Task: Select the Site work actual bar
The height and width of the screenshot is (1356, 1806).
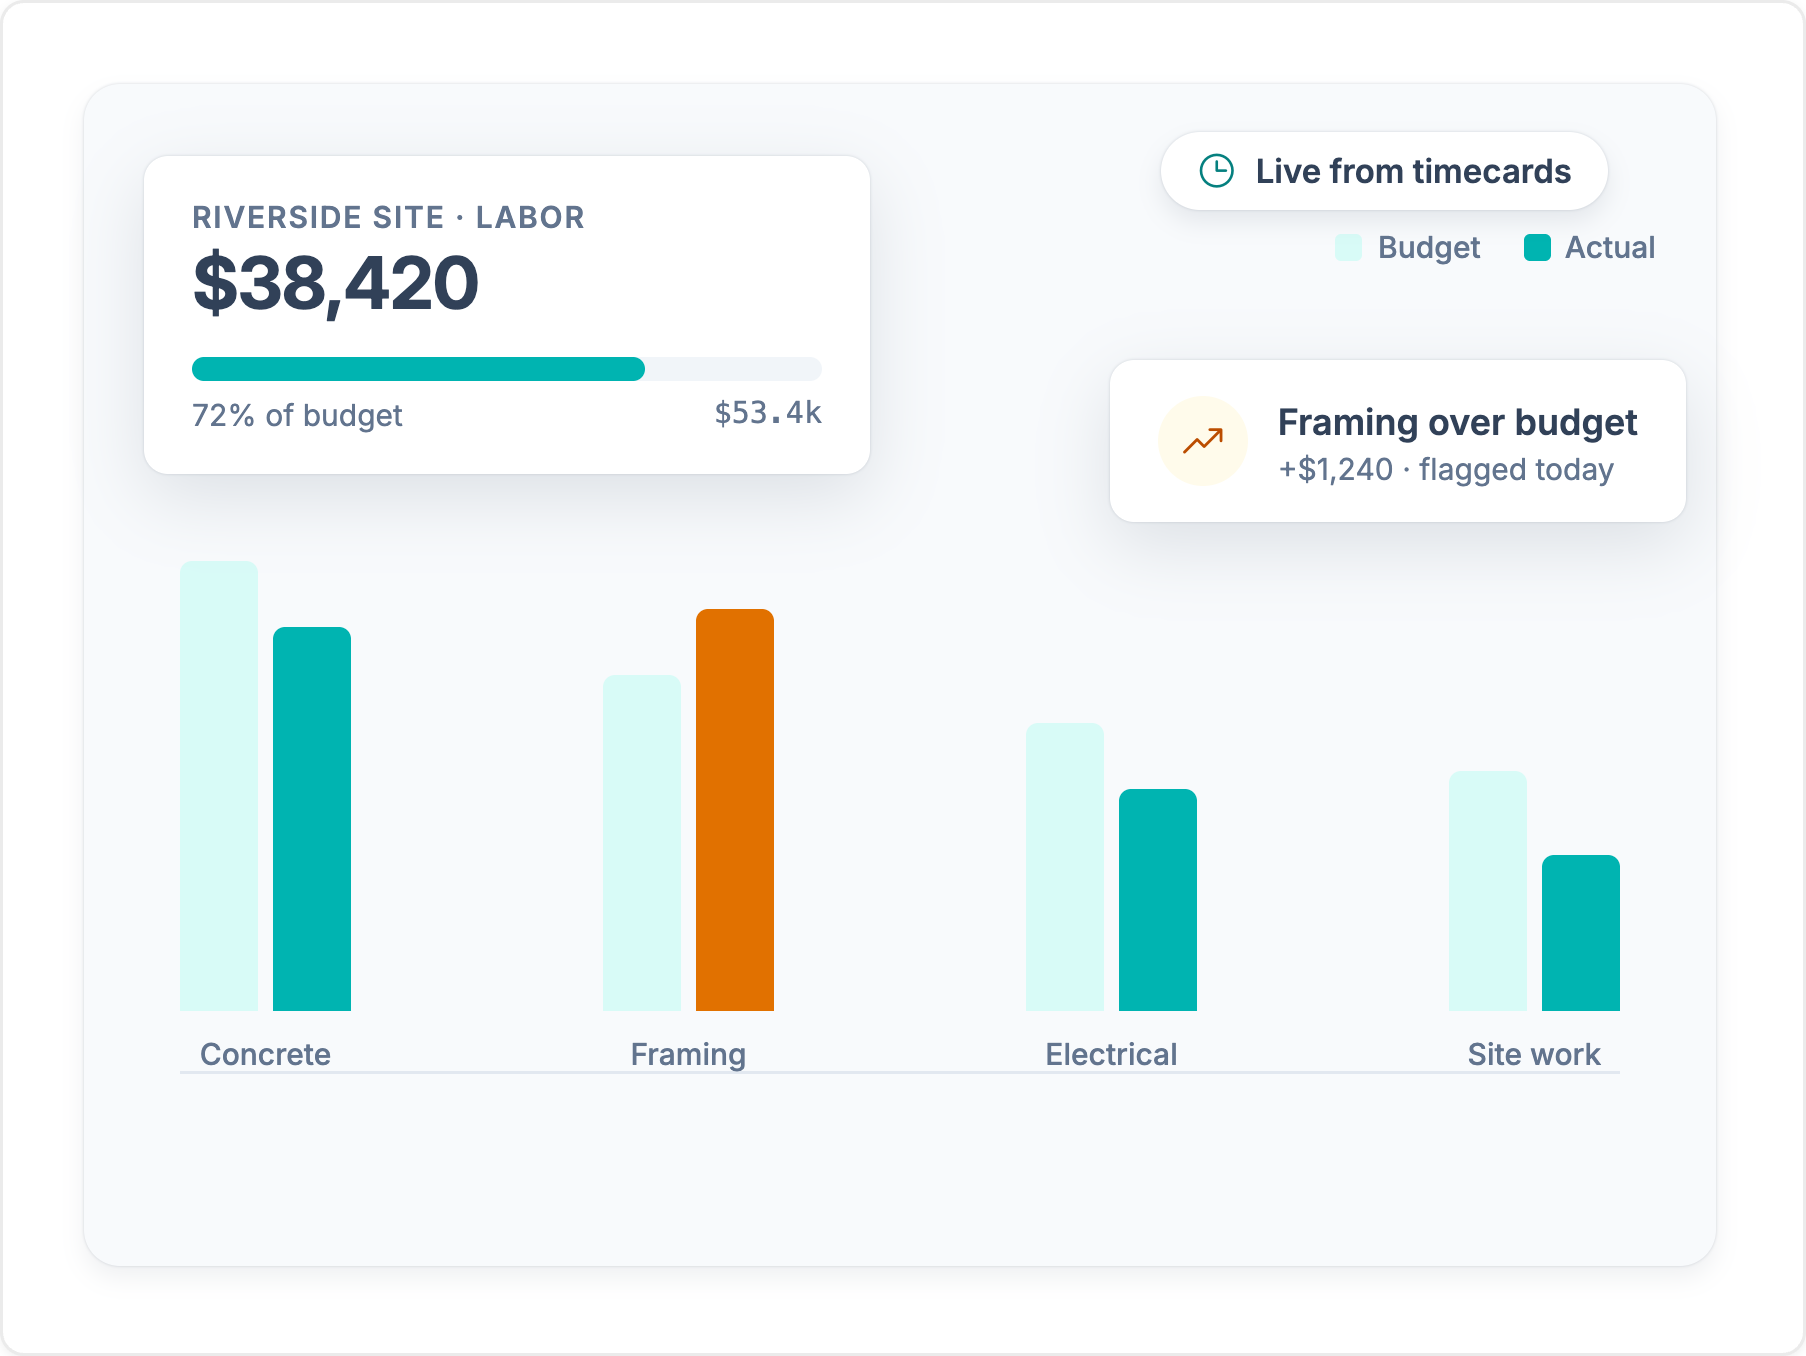Action: 1581,933
